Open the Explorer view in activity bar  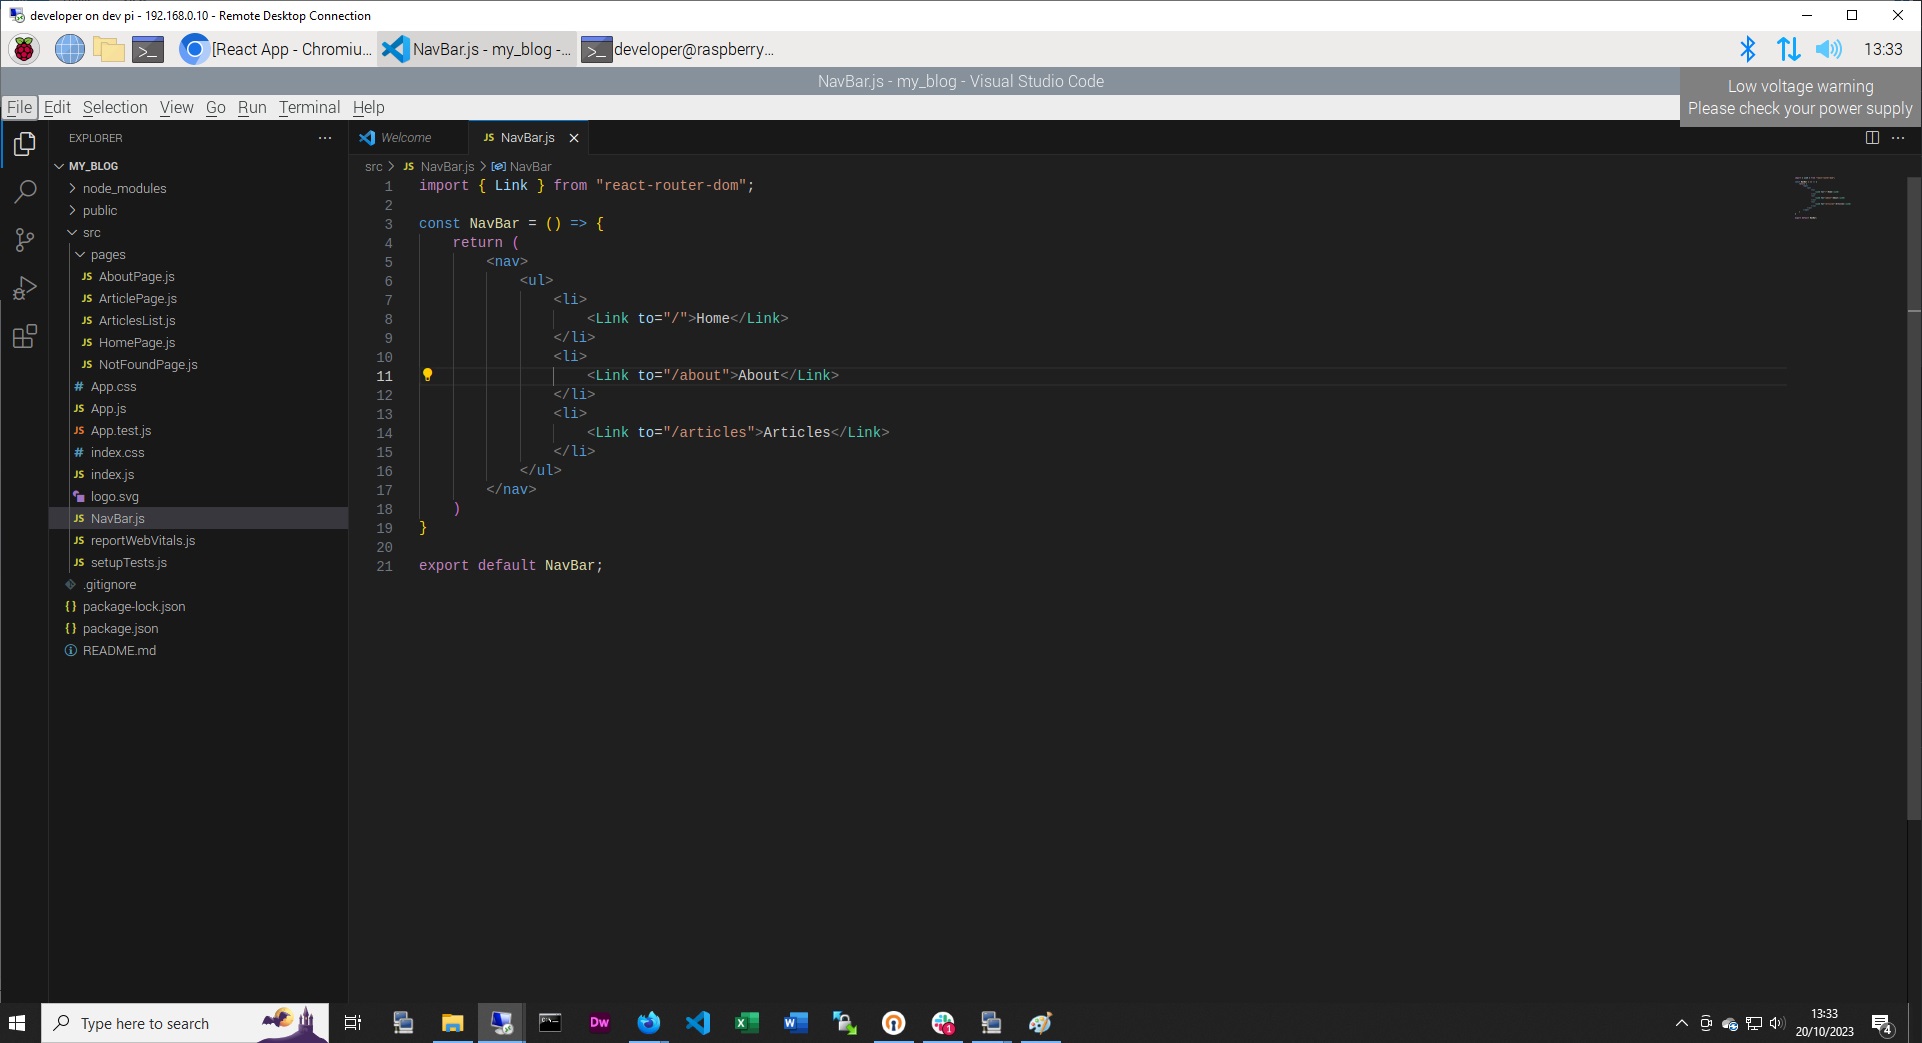click(x=25, y=145)
